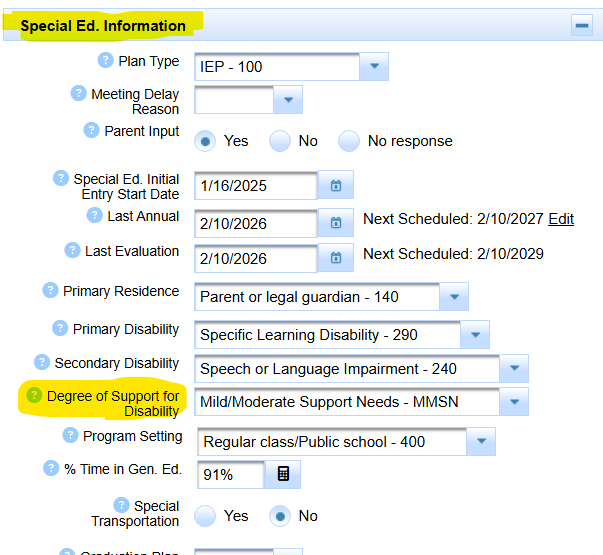Select No for Parent Input
Viewport: 603px width, 555px height.
click(x=279, y=141)
